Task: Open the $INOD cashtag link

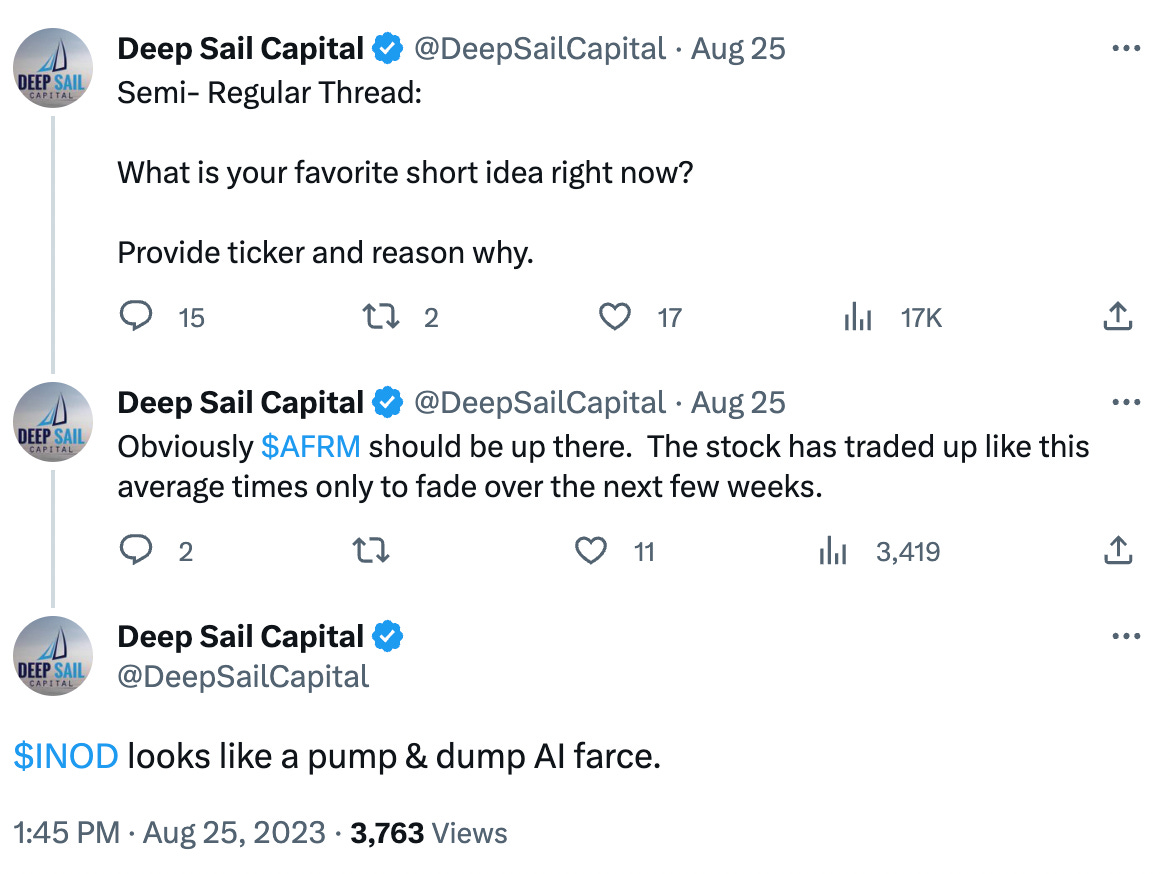Action: (x=66, y=756)
